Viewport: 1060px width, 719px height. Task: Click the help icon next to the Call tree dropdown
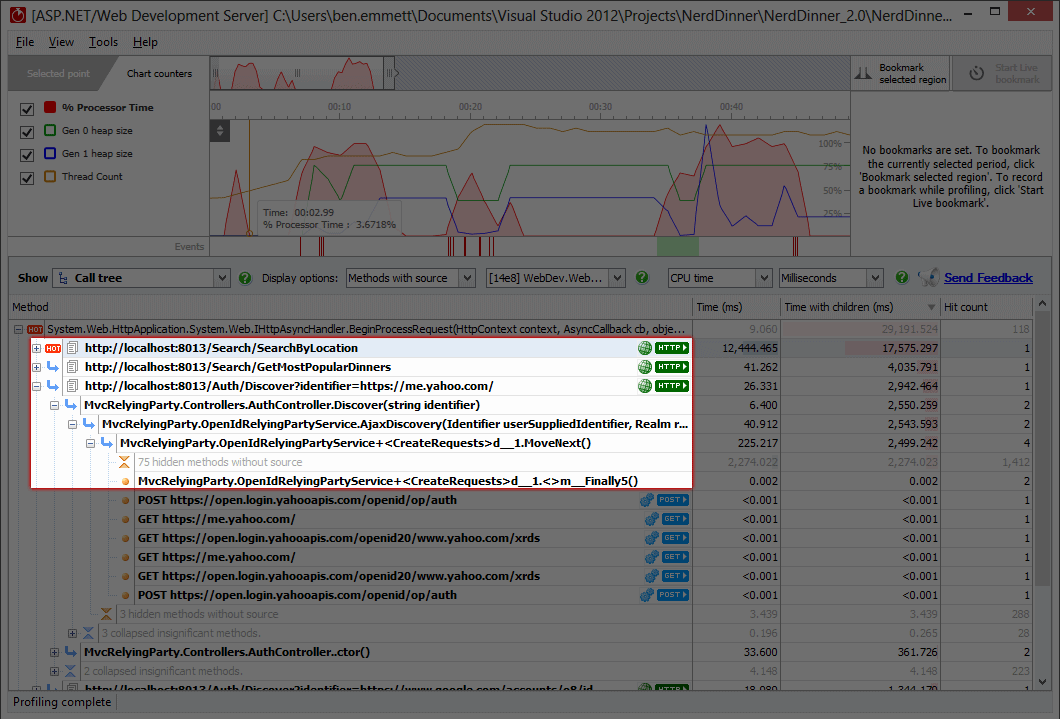246,278
